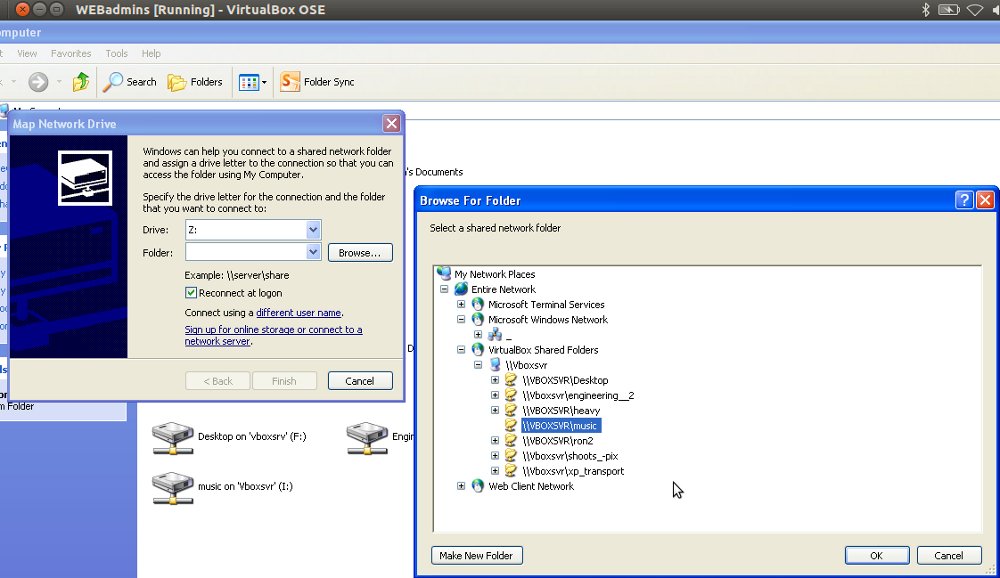Expand the \\VBOXSVR\heavy share

(x=495, y=410)
